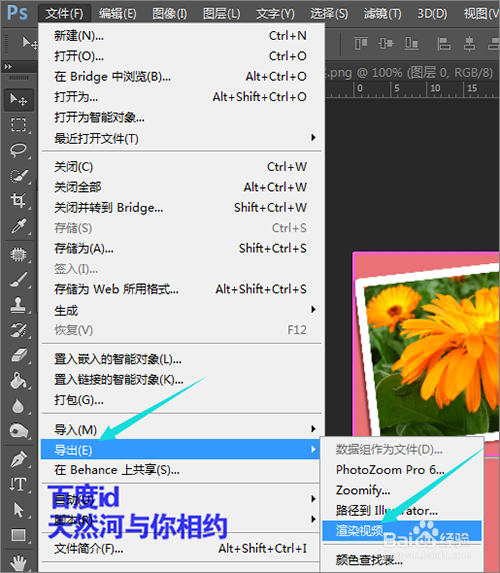This screenshot has width=500, height=573.
Task: Open the 编辑(E) menu
Action: point(117,14)
